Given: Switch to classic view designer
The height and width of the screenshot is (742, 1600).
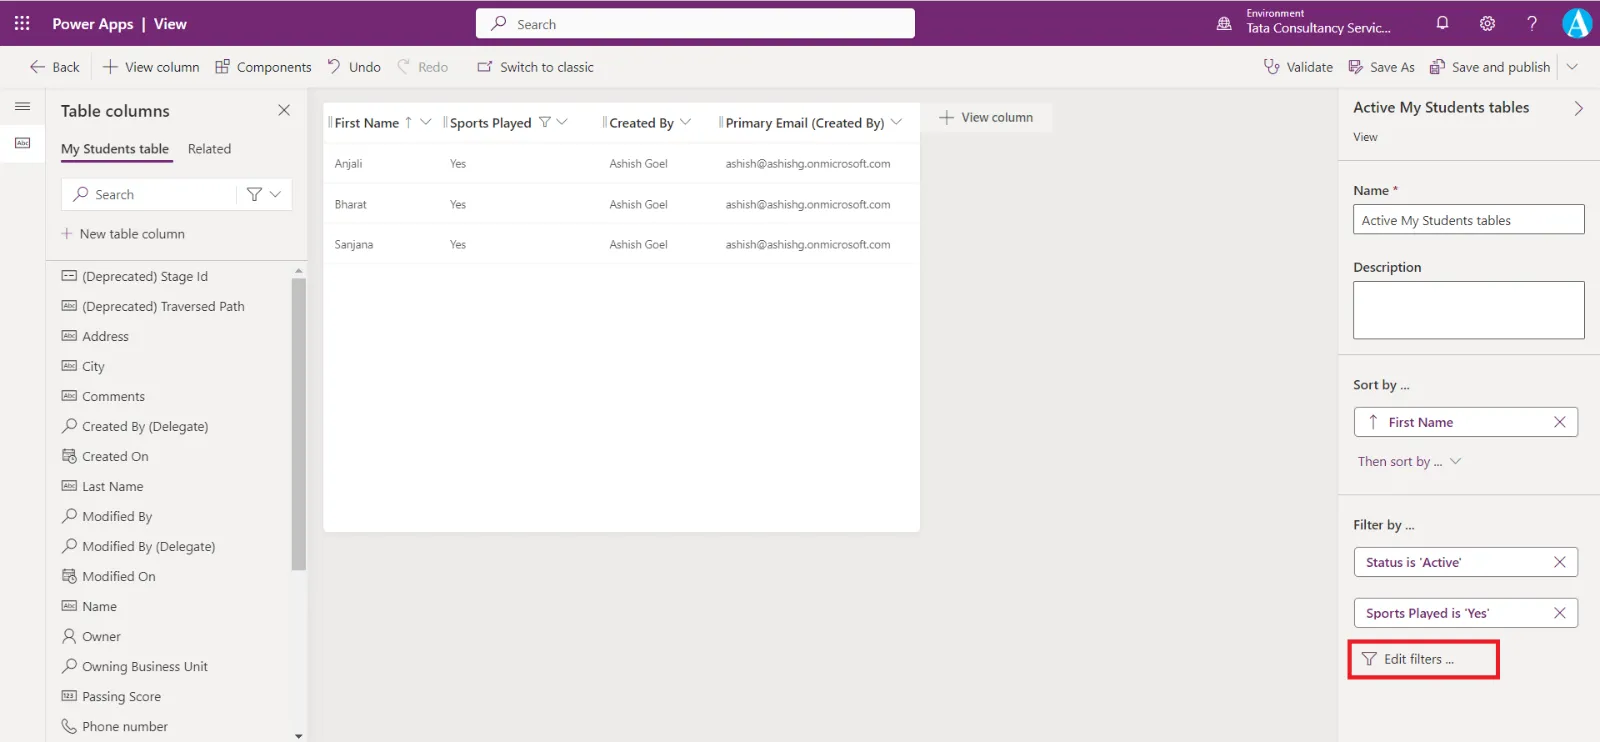Looking at the screenshot, I should pyautogui.click(x=535, y=67).
